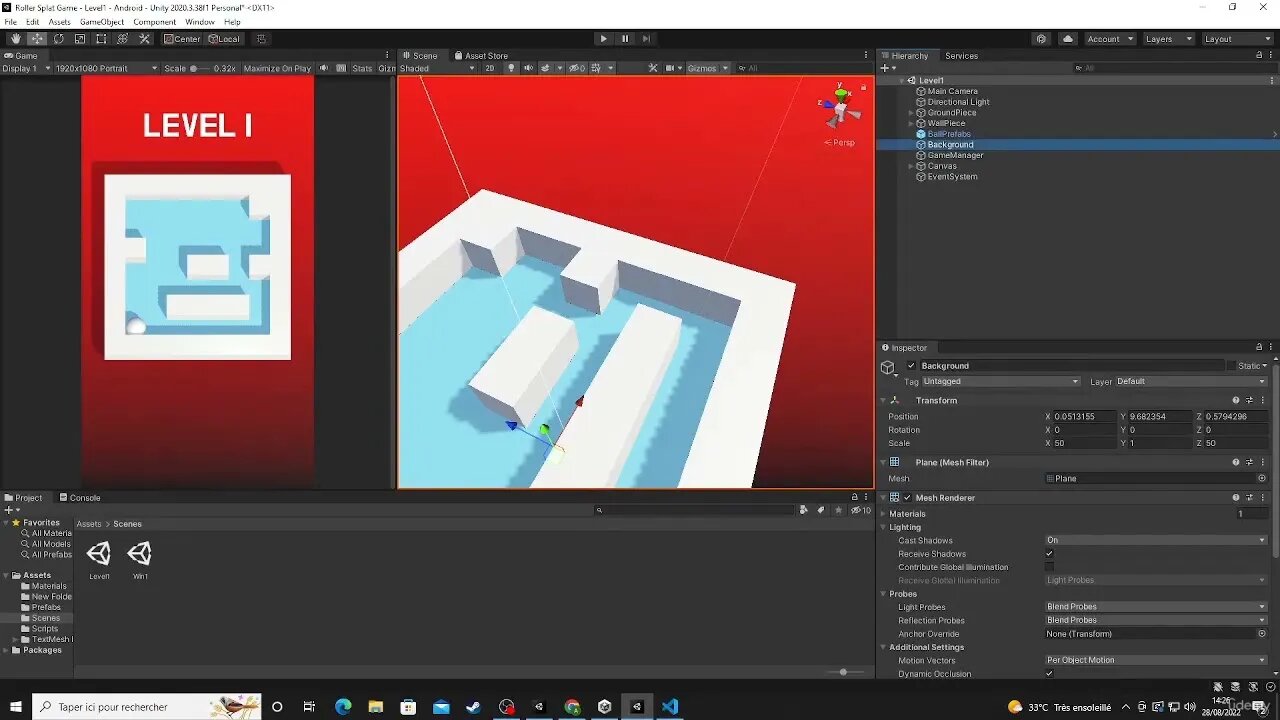1280x720 pixels.
Task: Toggle the Static checkbox
Action: [1233, 366]
